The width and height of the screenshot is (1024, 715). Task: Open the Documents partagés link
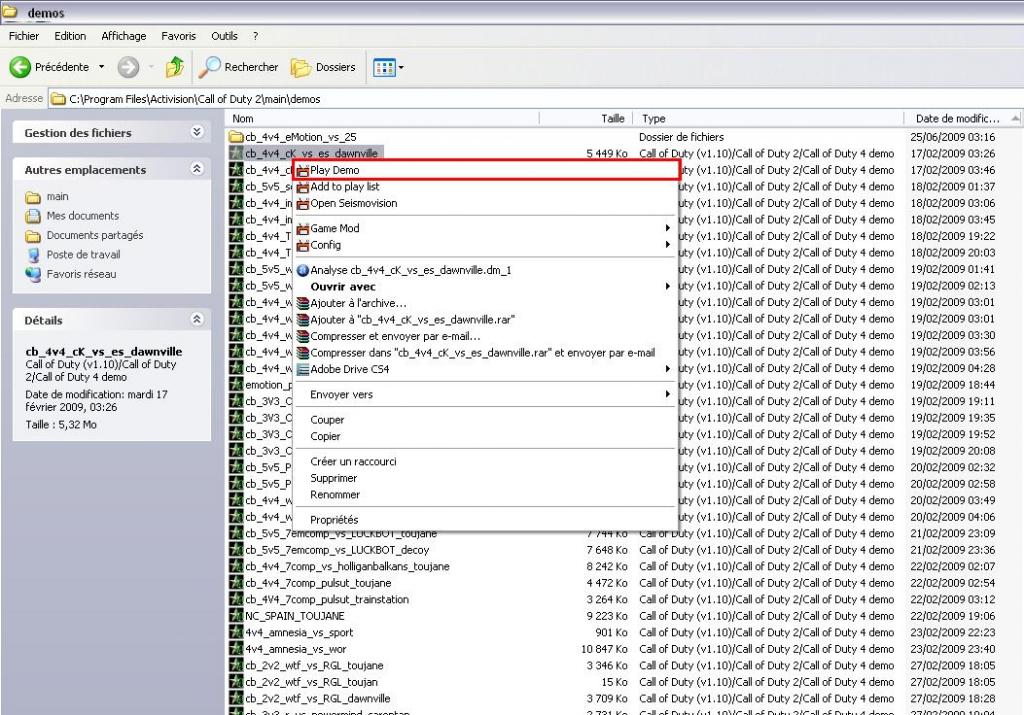[95, 236]
